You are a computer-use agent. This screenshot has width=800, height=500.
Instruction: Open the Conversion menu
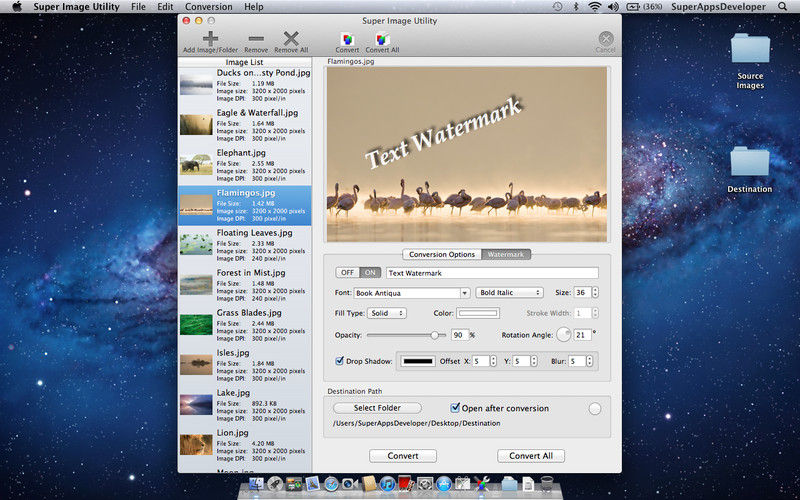(x=209, y=7)
